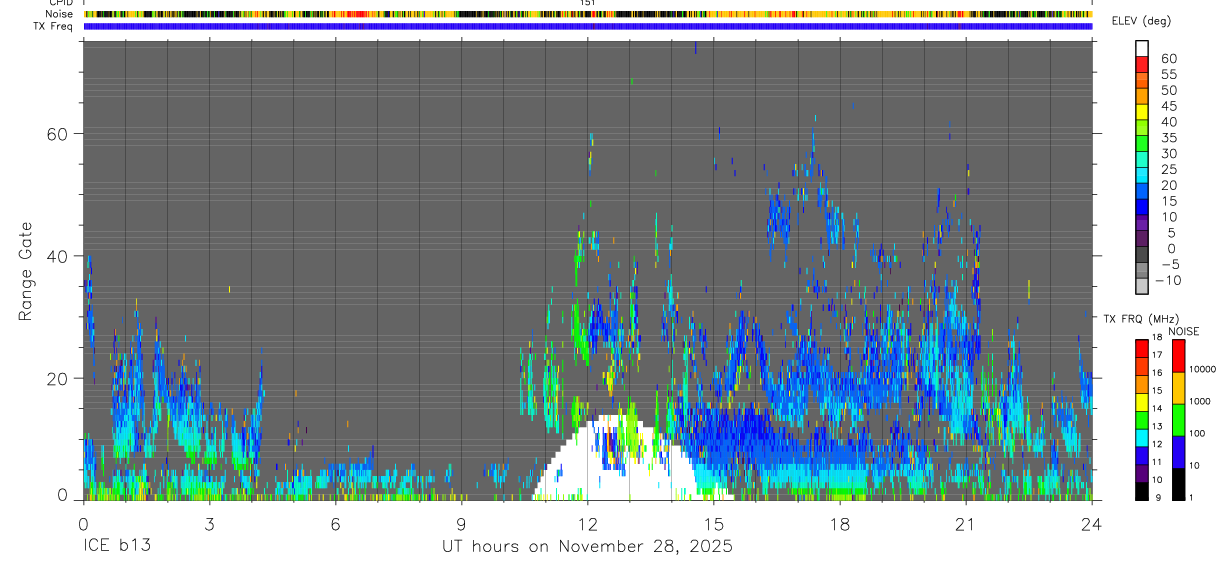Click the blue TX Freq strip above the plot
This screenshot has width=1228, height=567.
[x=588, y=26]
